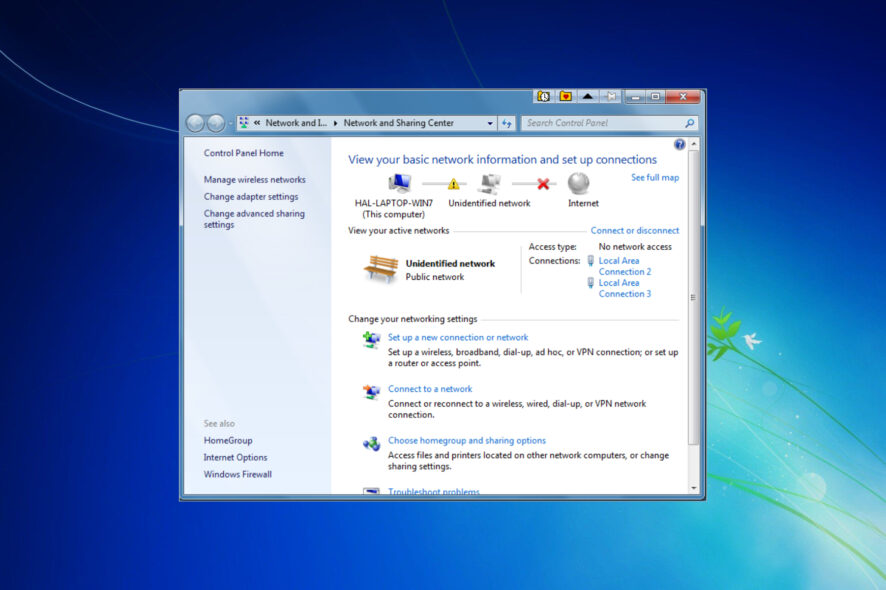Open the Help question mark icon
The height and width of the screenshot is (590, 886).
pyautogui.click(x=679, y=144)
